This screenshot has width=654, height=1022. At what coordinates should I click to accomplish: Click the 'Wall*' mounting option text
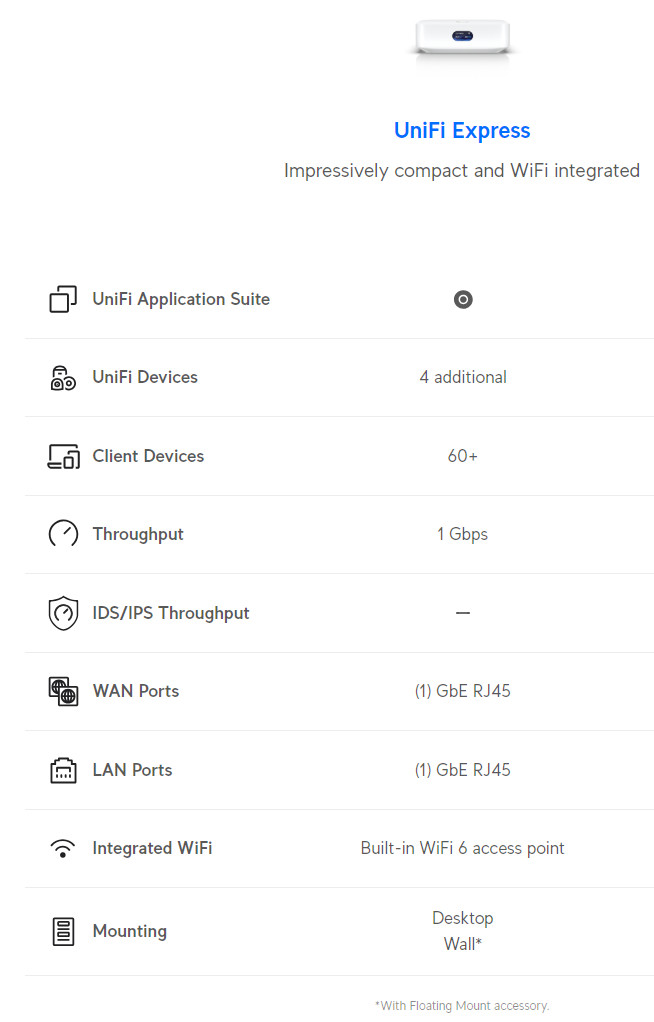tap(462, 944)
